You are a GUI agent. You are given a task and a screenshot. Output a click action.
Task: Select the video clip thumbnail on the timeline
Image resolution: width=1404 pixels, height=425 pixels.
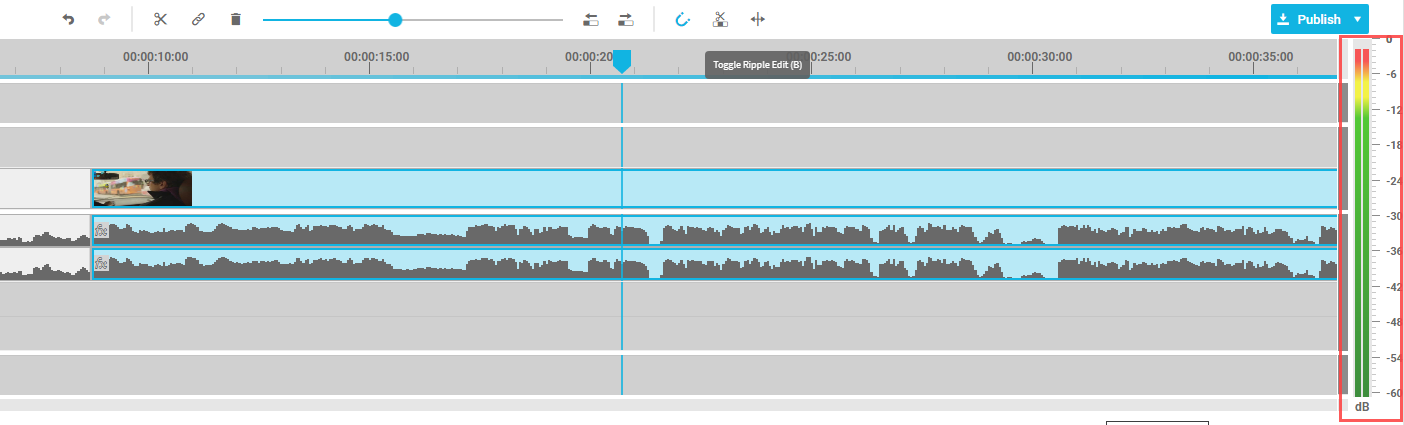[x=142, y=188]
